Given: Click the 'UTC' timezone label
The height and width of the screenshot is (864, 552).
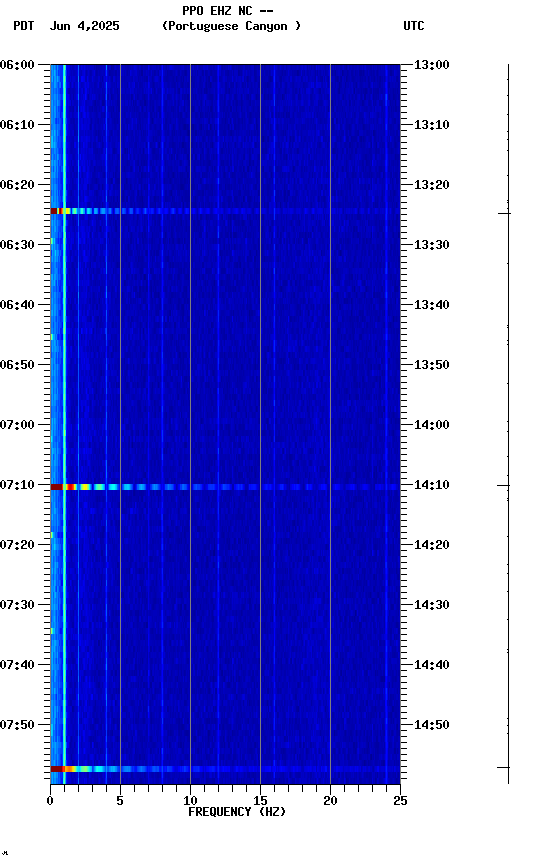Looking at the screenshot, I should [414, 26].
